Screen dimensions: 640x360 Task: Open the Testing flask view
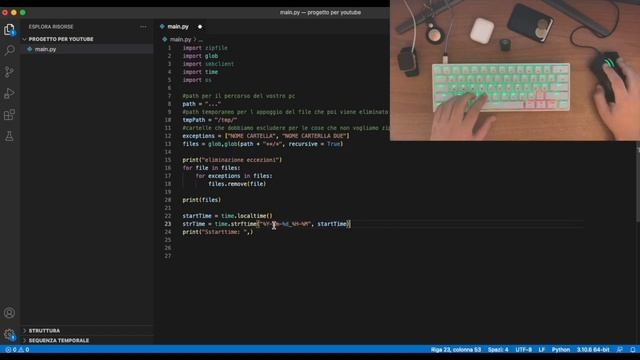tap(9, 136)
